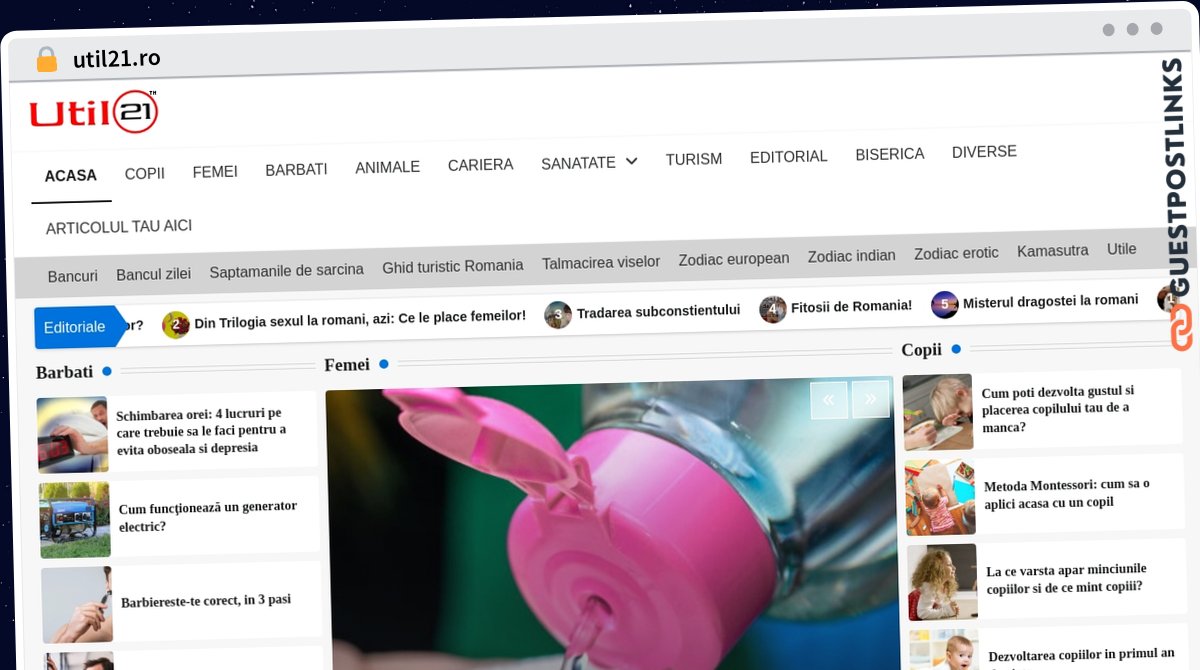Image resolution: width=1200 pixels, height=670 pixels.
Task: Click the util21.ro address bar text
Action: click(117, 58)
